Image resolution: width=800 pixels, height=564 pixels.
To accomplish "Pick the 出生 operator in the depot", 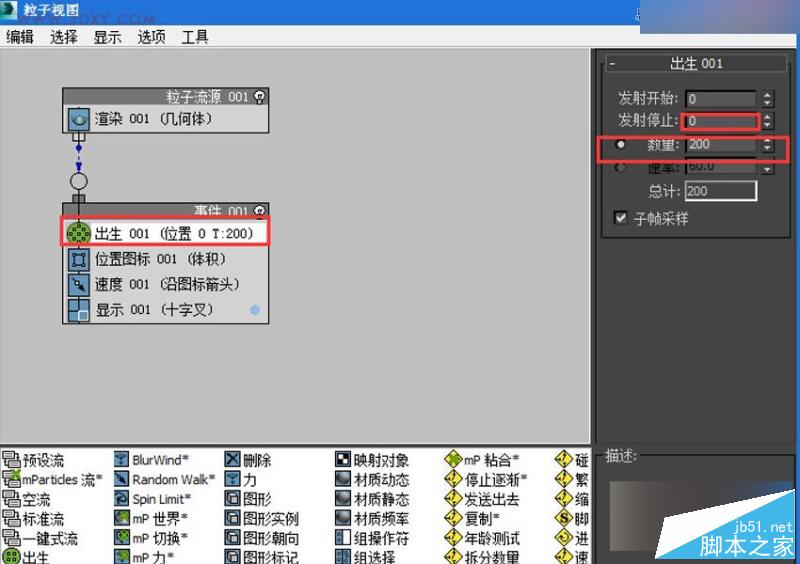I will (x=26, y=556).
